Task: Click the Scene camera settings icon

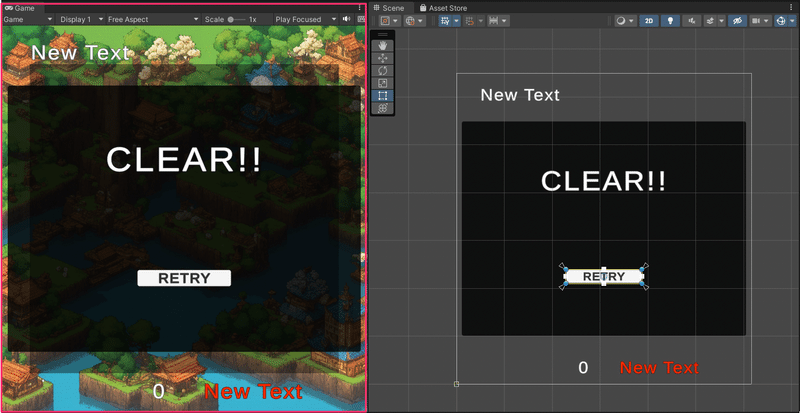Action: coord(756,21)
